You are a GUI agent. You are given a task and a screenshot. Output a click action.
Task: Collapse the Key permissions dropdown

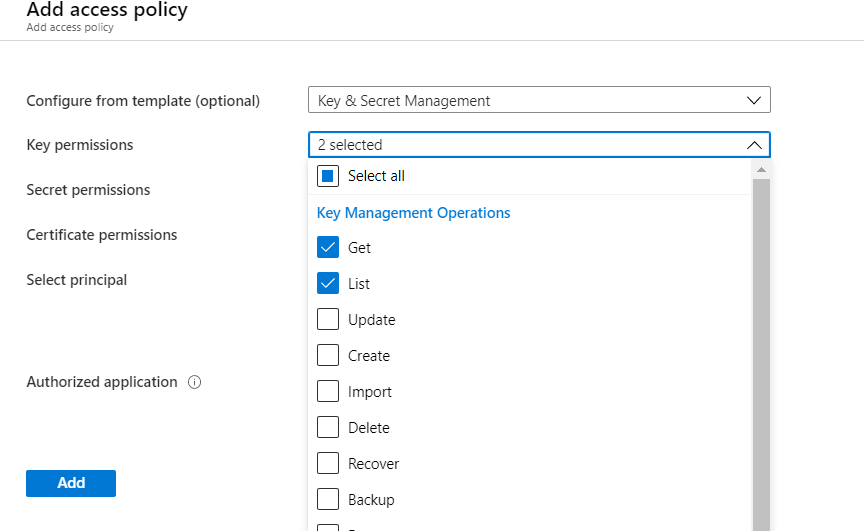click(539, 145)
